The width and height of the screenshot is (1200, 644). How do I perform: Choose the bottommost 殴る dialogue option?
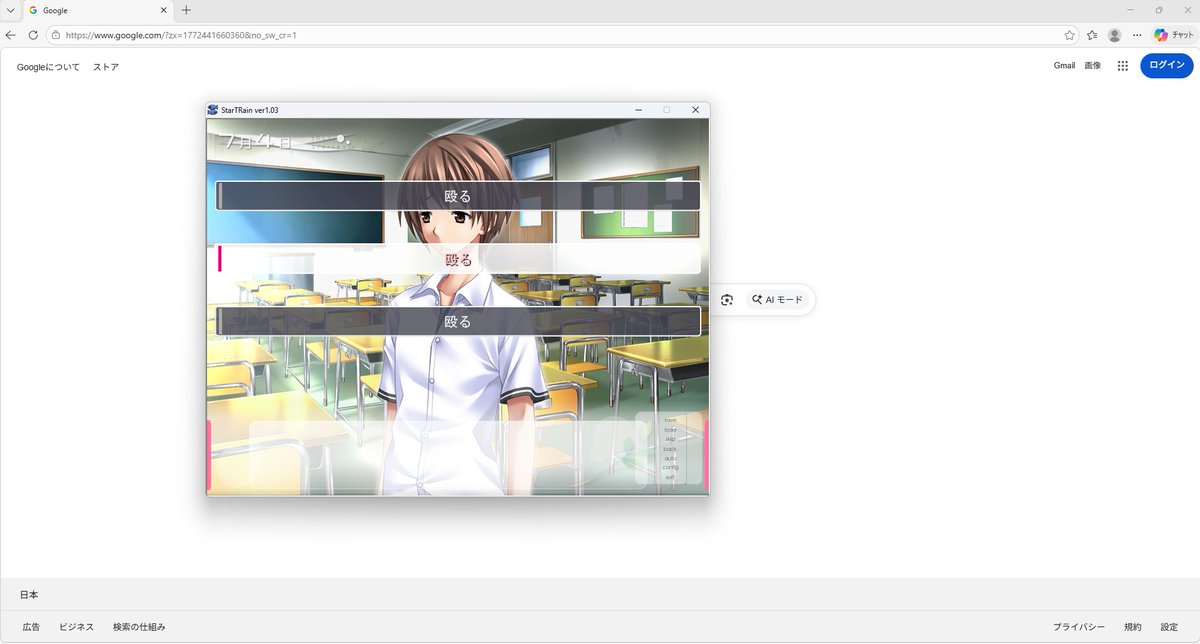point(458,322)
